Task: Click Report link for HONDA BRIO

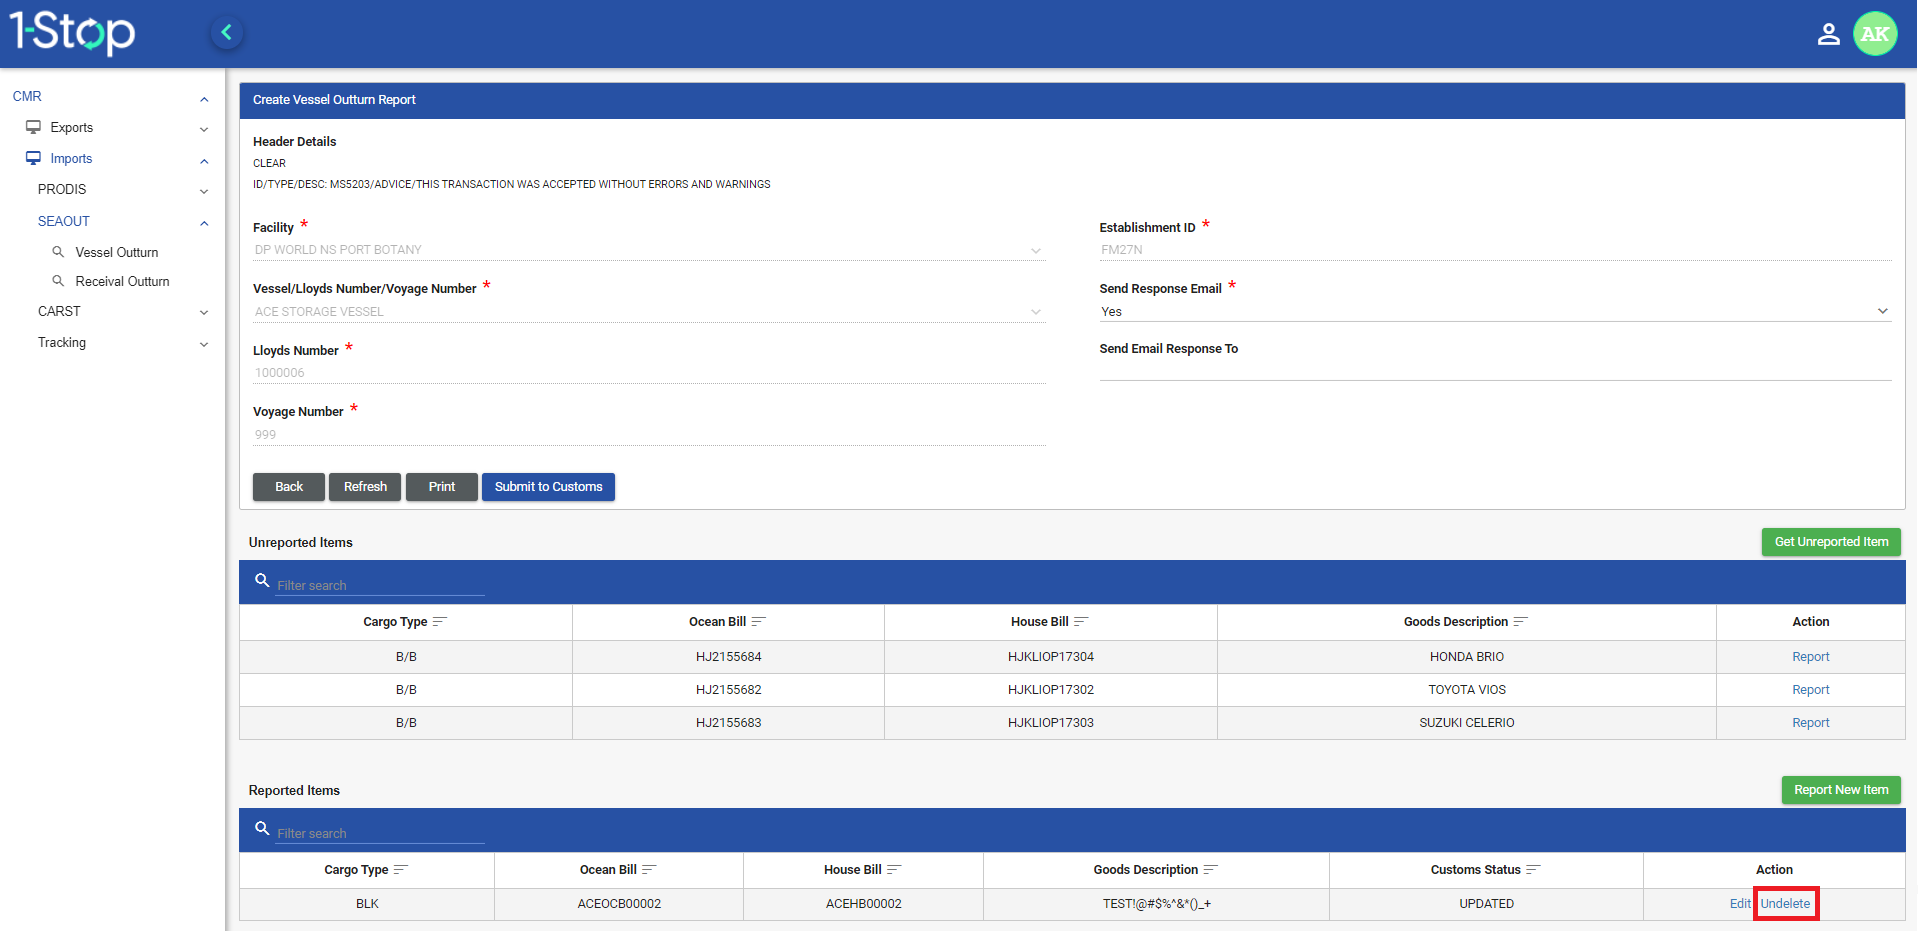Action: point(1810,657)
